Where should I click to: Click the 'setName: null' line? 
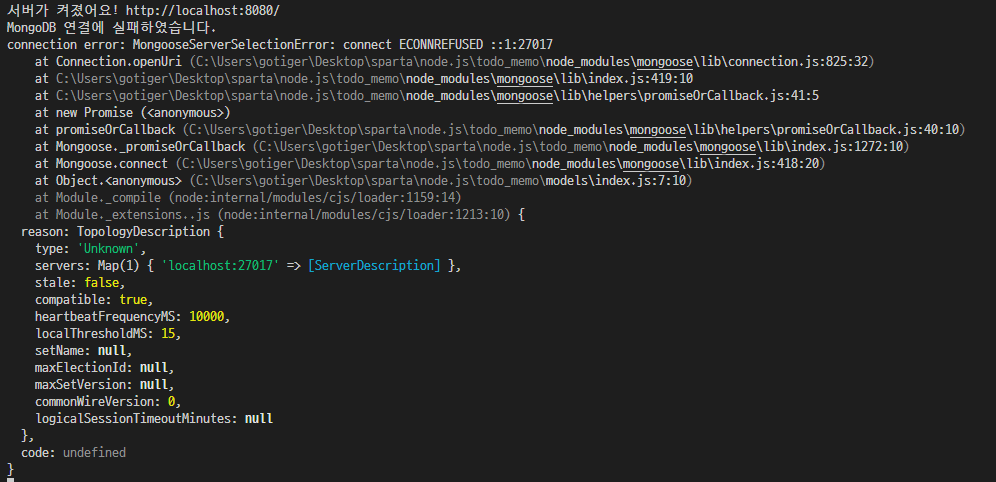[x=84, y=351]
